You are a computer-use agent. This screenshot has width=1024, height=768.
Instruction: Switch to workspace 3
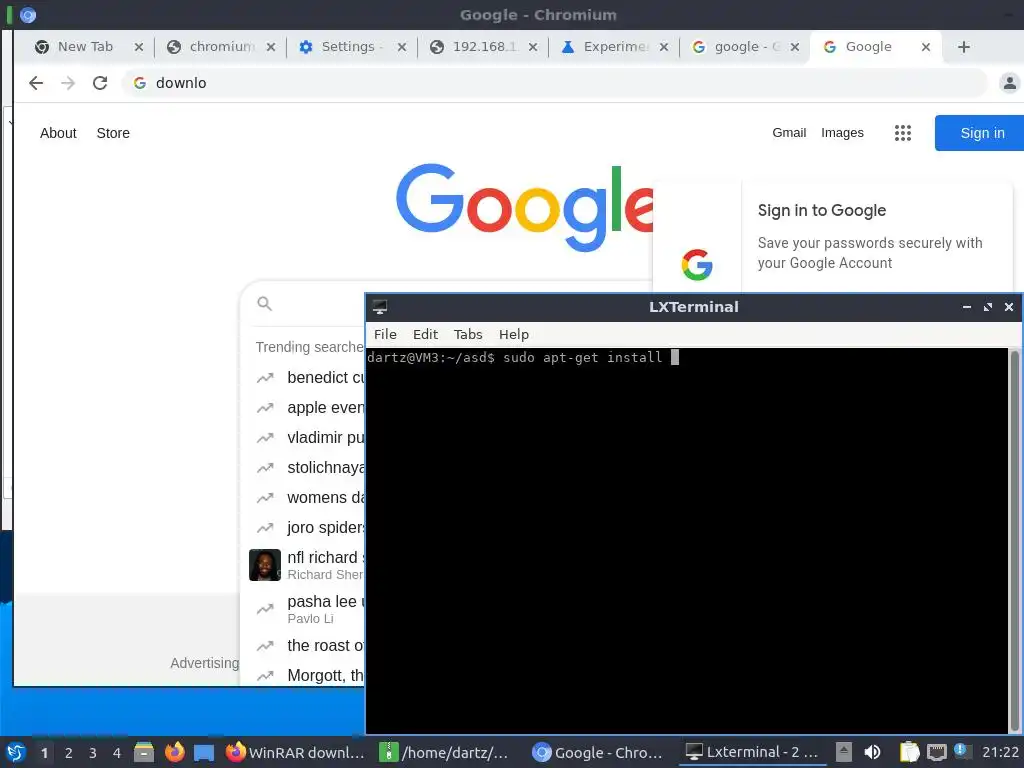pyautogui.click(x=93, y=753)
